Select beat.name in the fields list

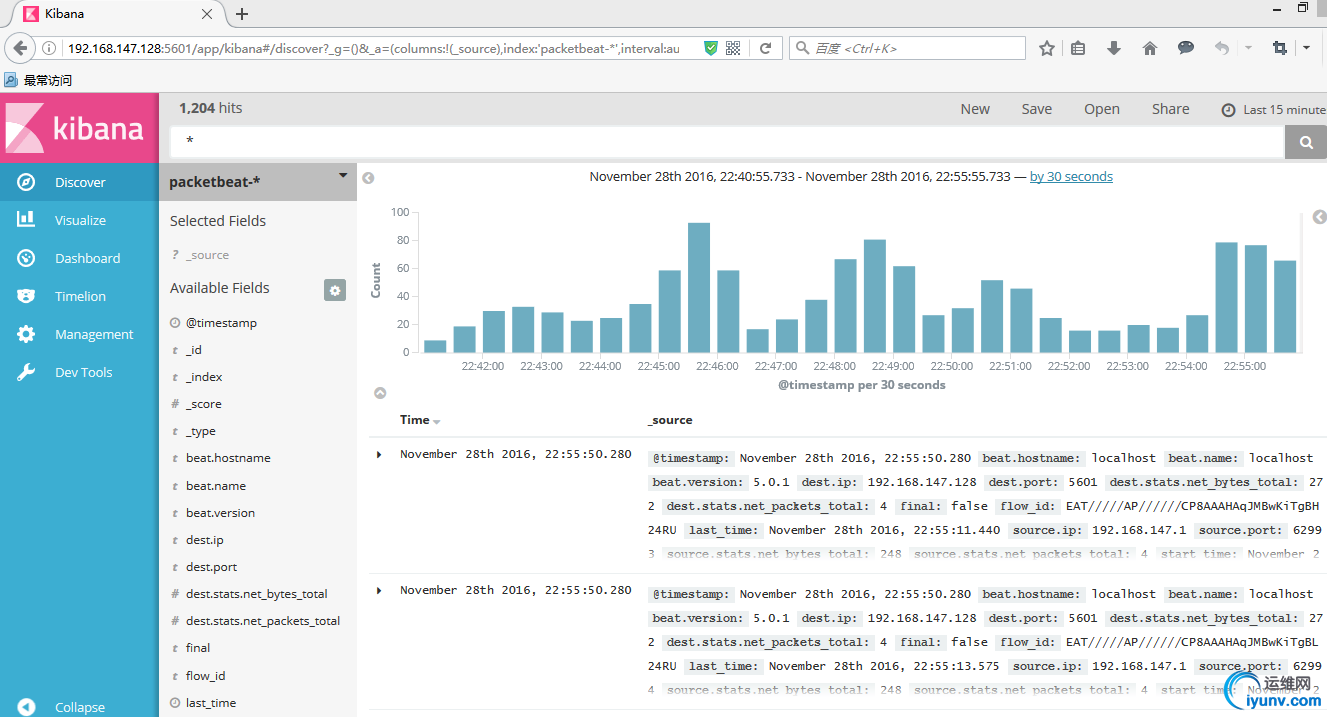pyautogui.click(x=216, y=486)
